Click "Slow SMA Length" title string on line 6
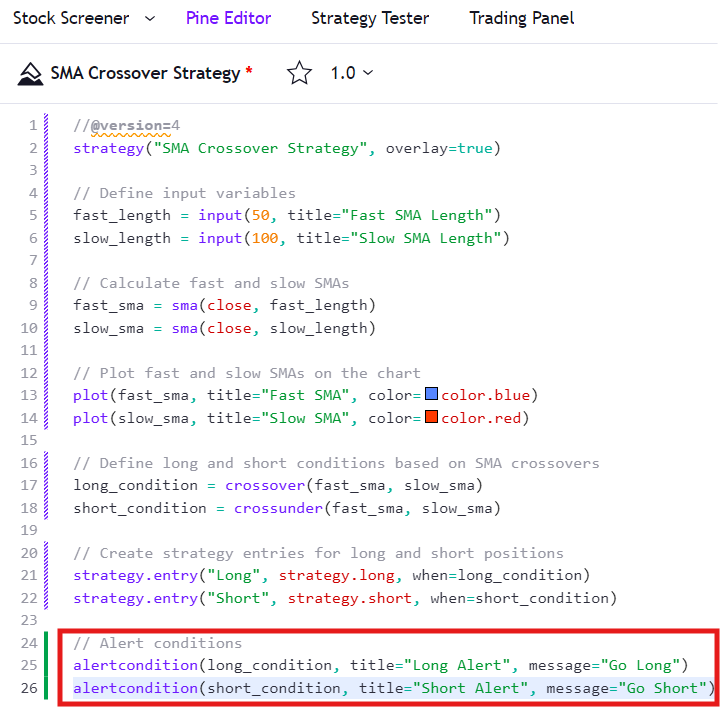Viewport: 720px width, 707px height. (426, 239)
